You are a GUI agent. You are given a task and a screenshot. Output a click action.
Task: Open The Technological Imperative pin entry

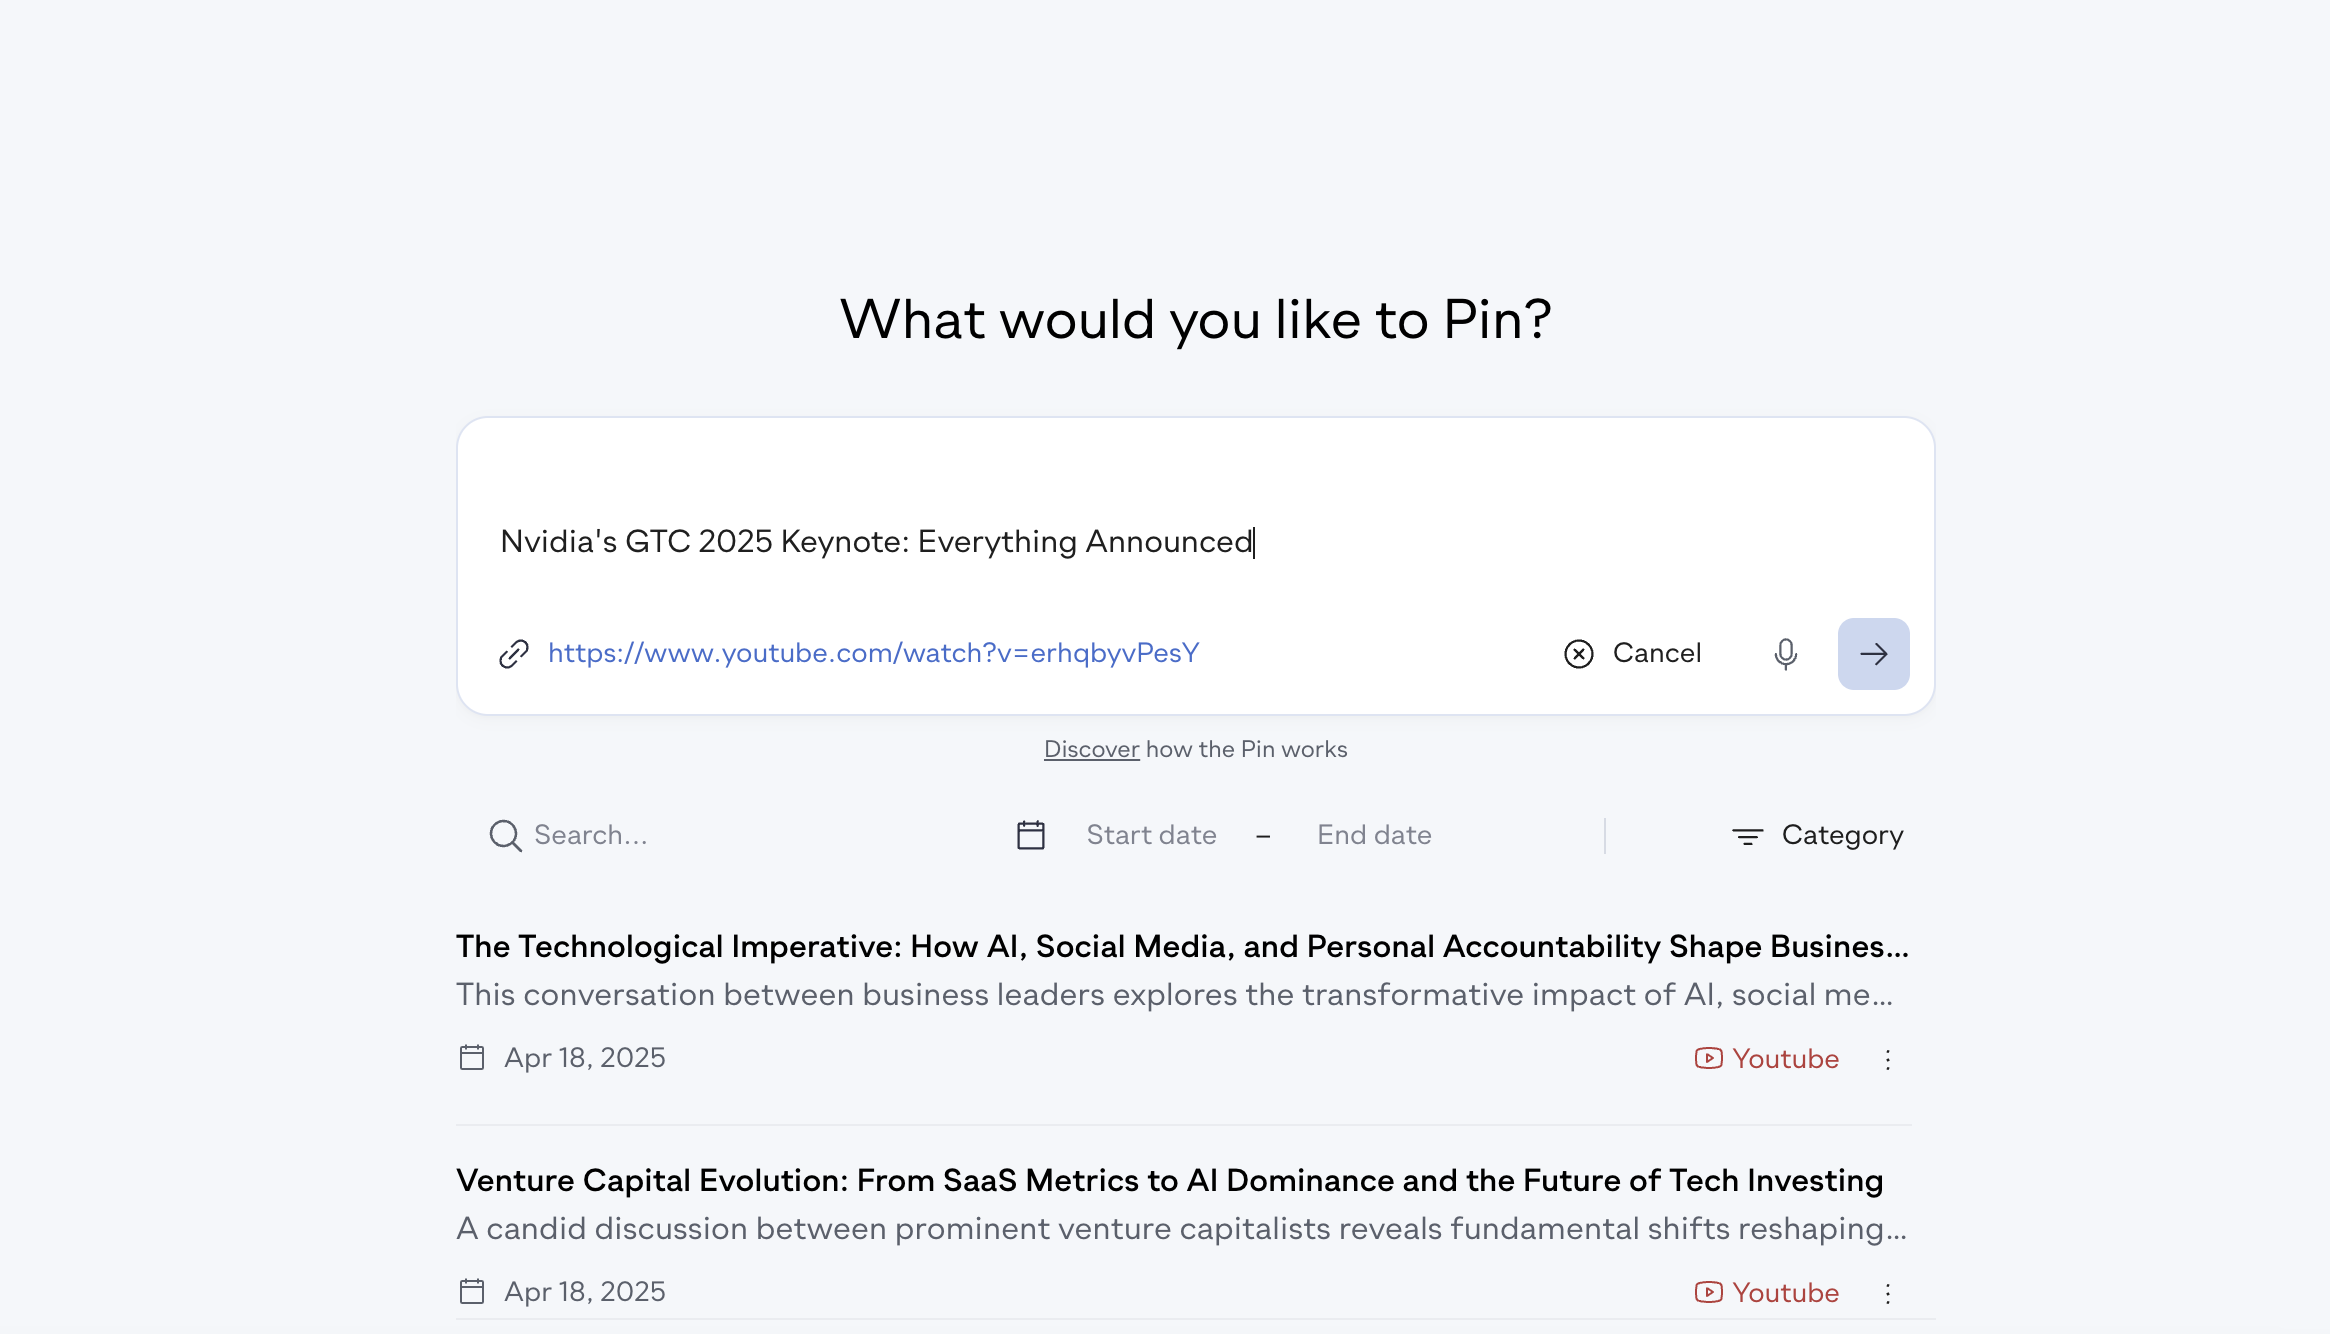[1183, 946]
